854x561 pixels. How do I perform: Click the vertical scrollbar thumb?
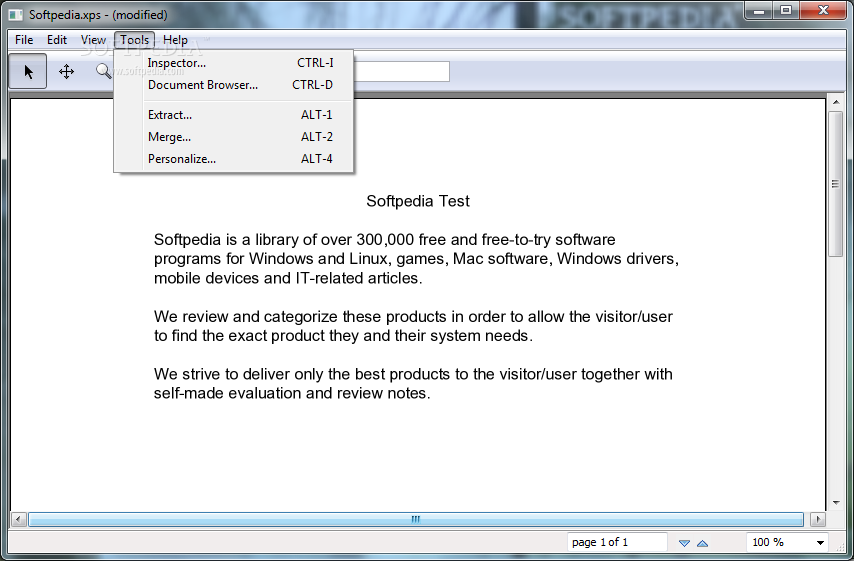tap(835, 184)
